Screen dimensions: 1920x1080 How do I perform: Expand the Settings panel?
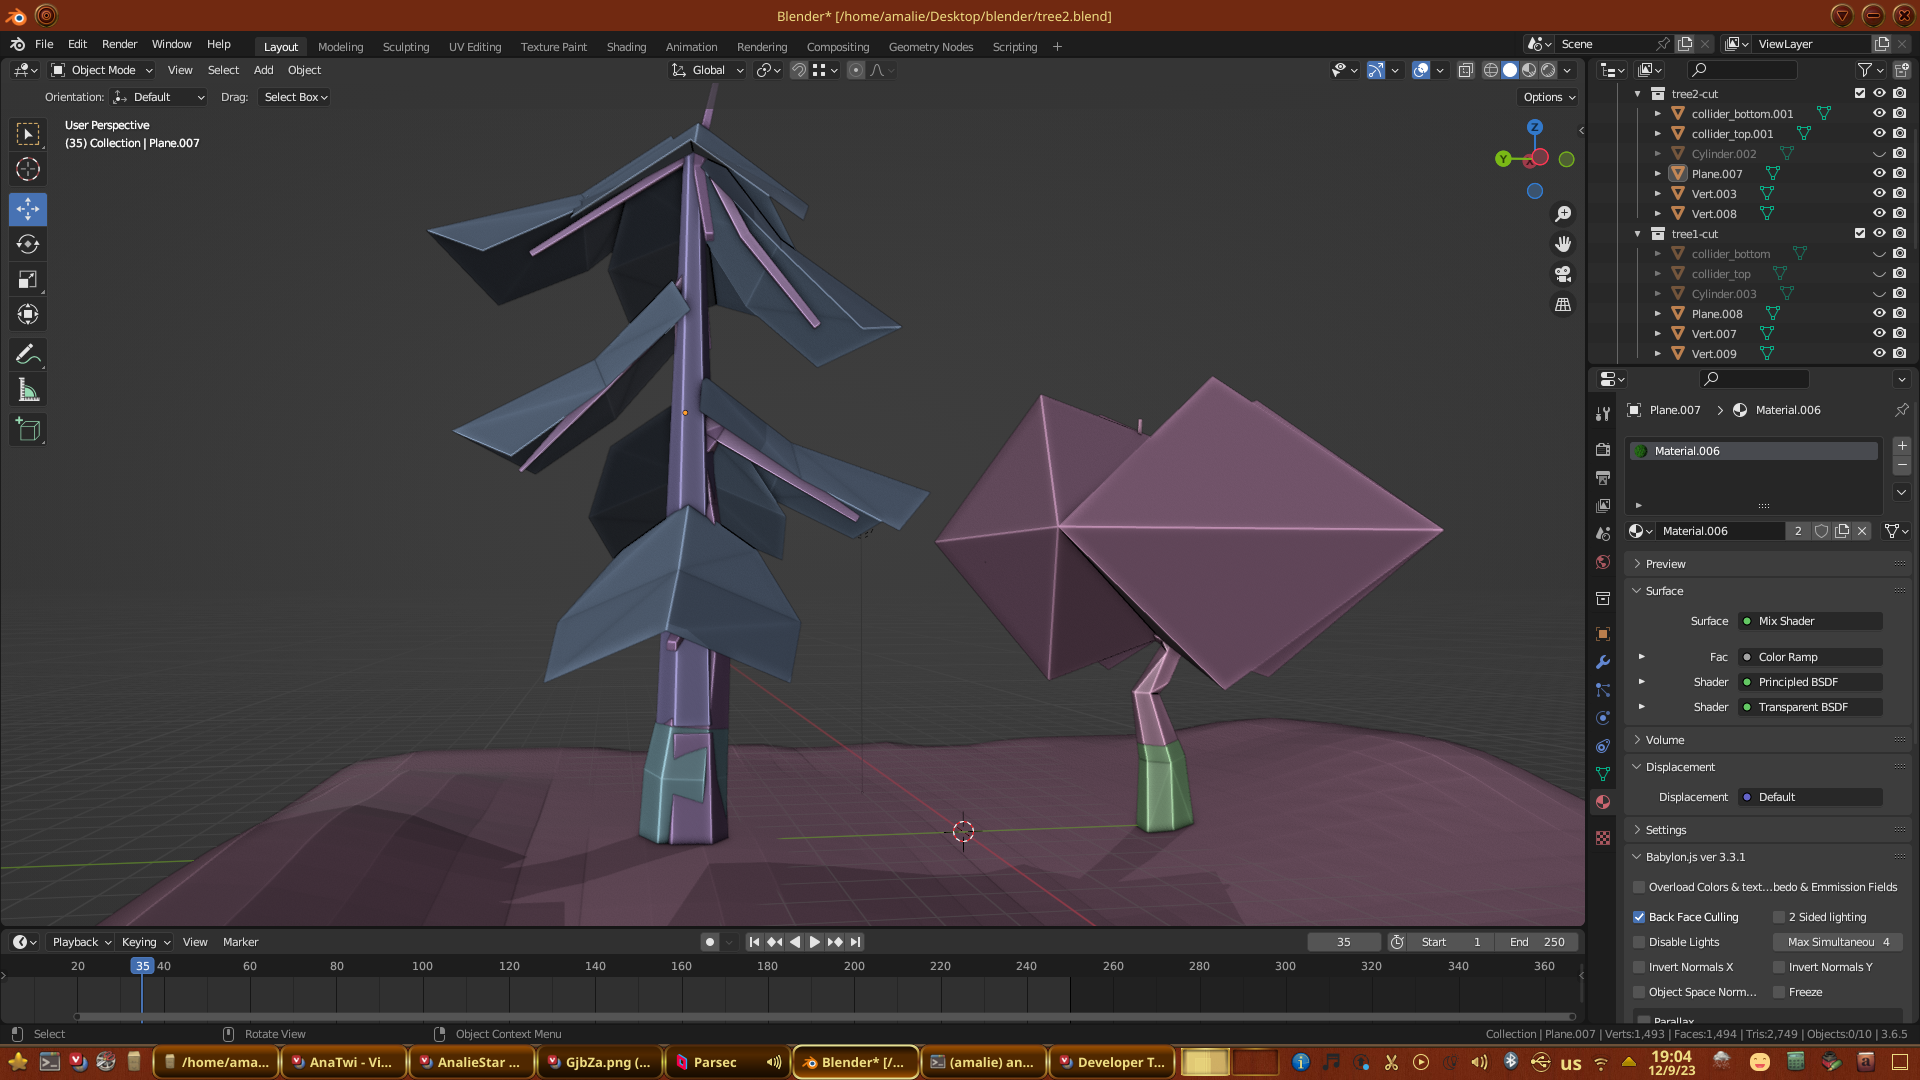(1665, 830)
